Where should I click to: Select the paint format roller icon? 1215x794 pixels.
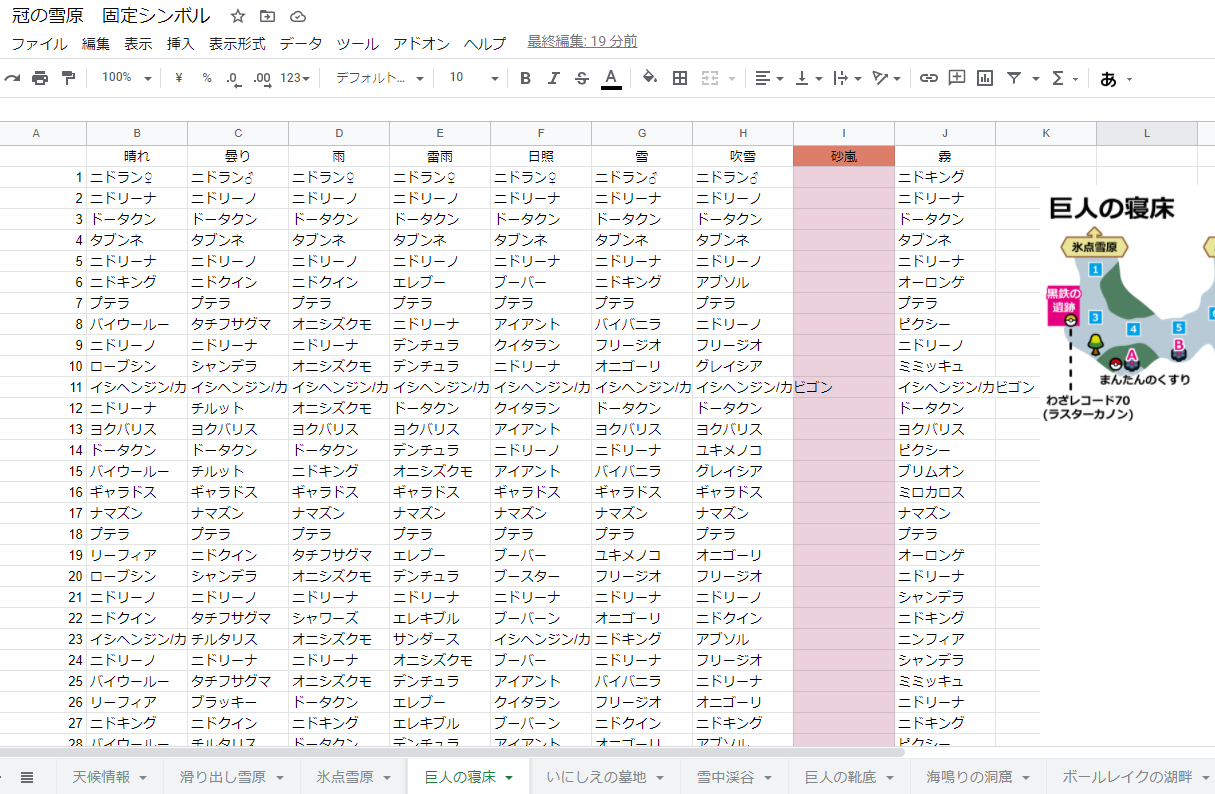[68, 78]
